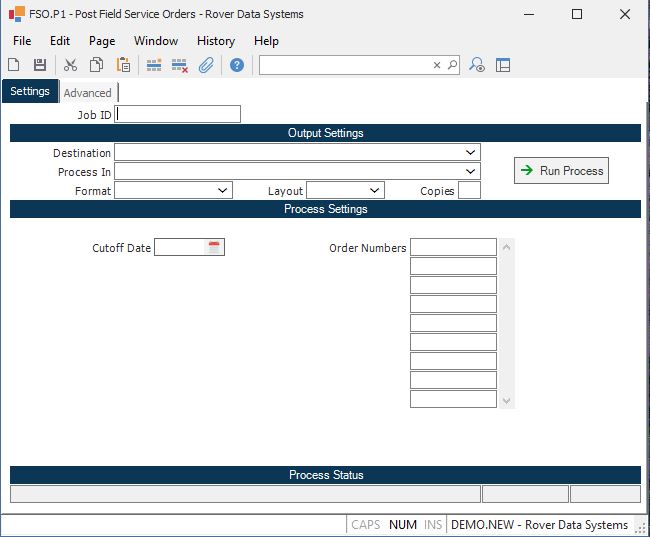Clear the toolbar search box with X

coord(437,65)
